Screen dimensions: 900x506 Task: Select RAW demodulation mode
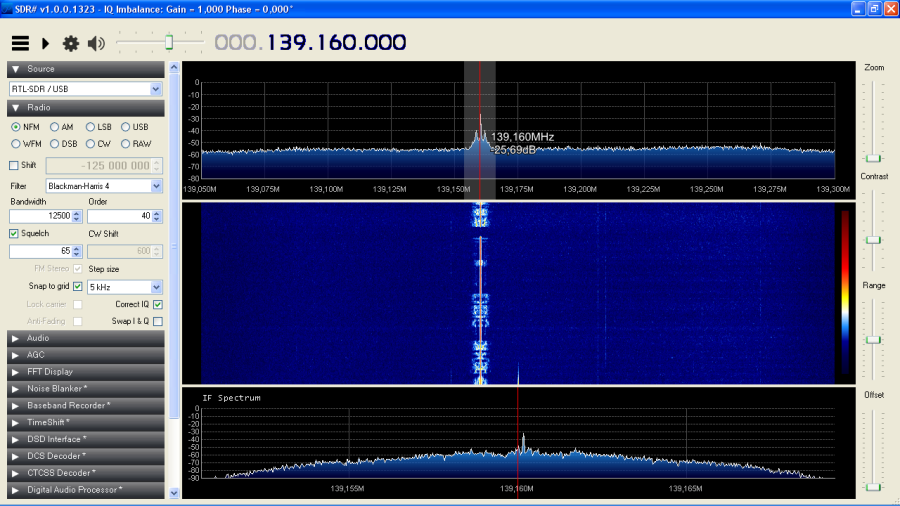click(125, 144)
